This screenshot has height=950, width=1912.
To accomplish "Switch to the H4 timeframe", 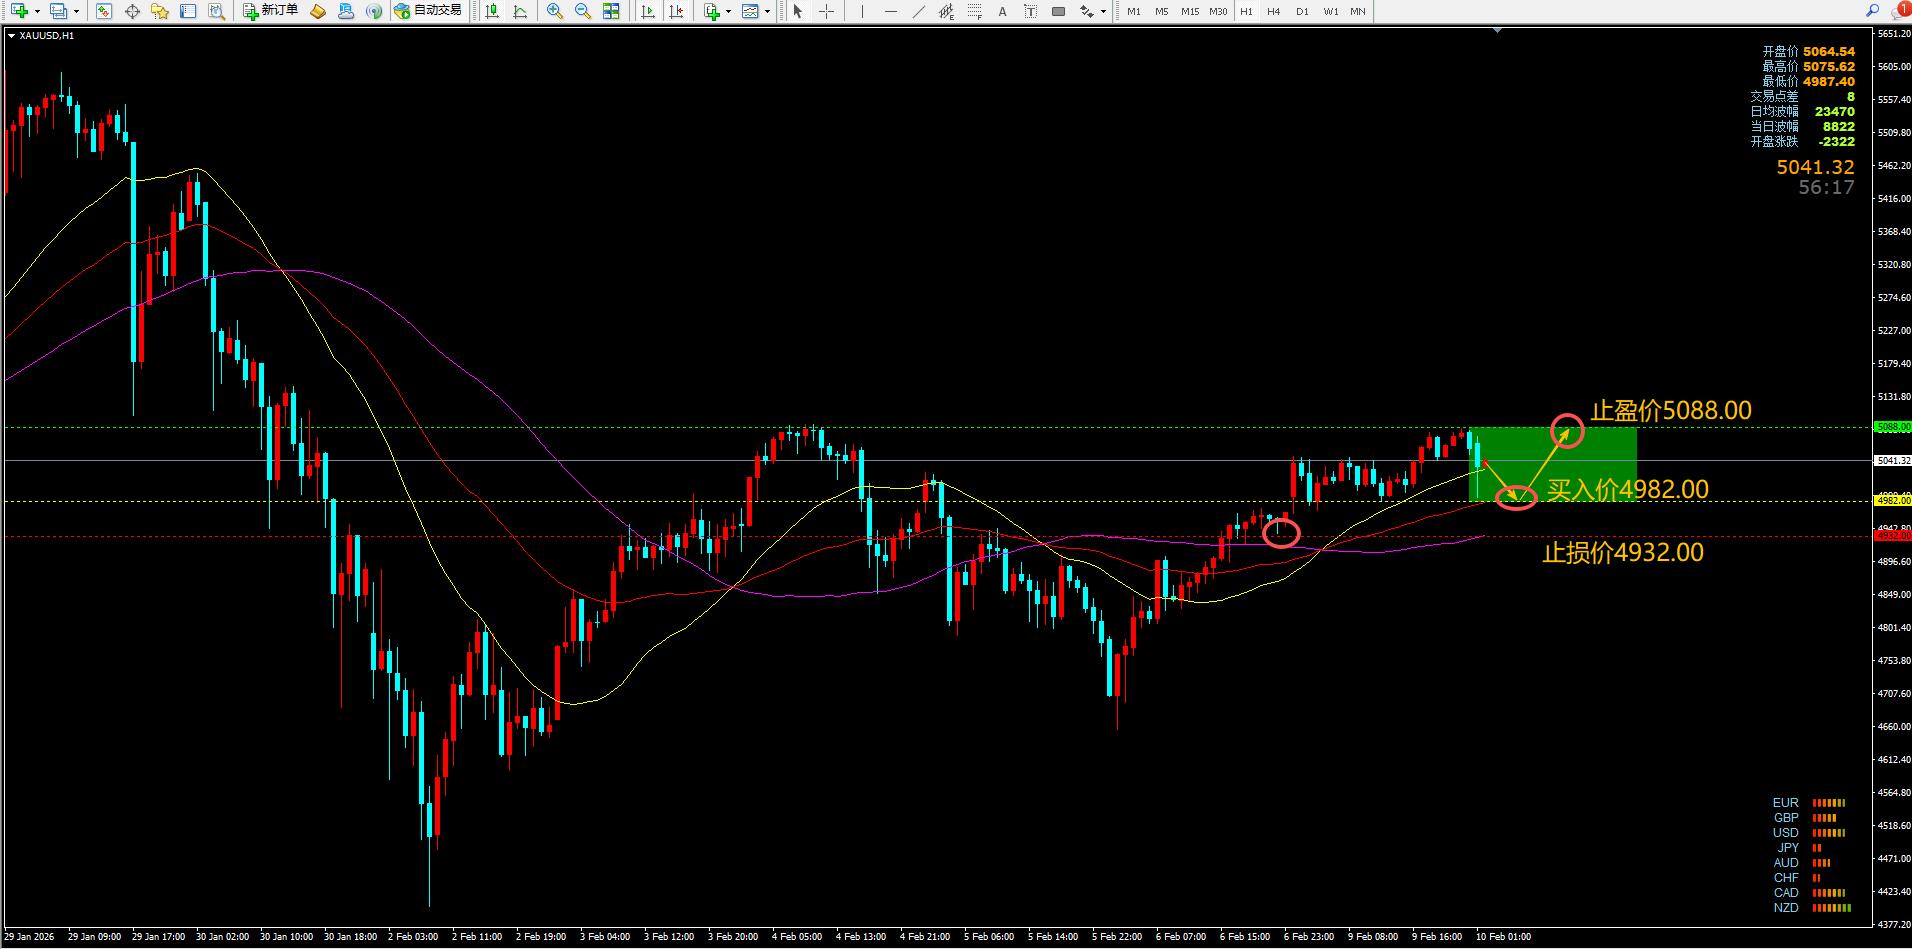I will click(x=1273, y=11).
